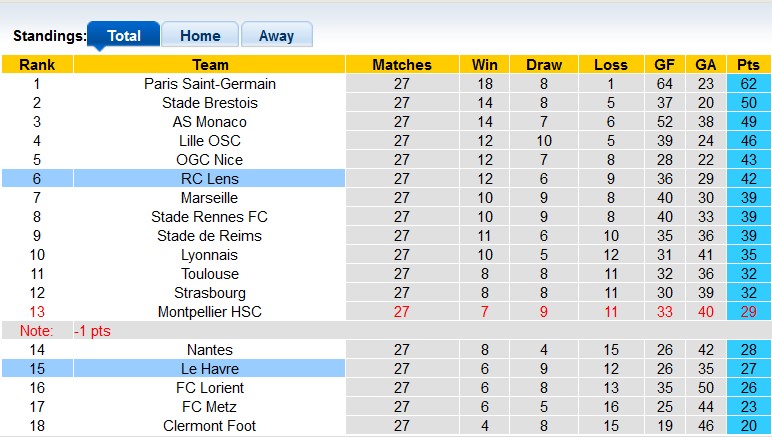Click the Matches column header
Image resolution: width=772 pixels, height=437 pixels.
click(x=402, y=65)
